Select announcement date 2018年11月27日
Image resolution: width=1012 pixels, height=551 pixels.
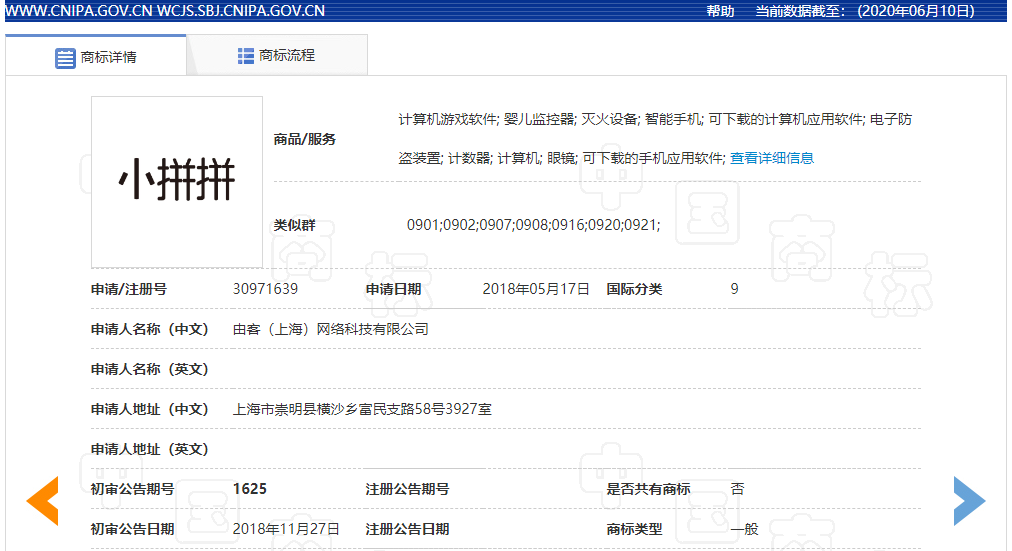286,529
